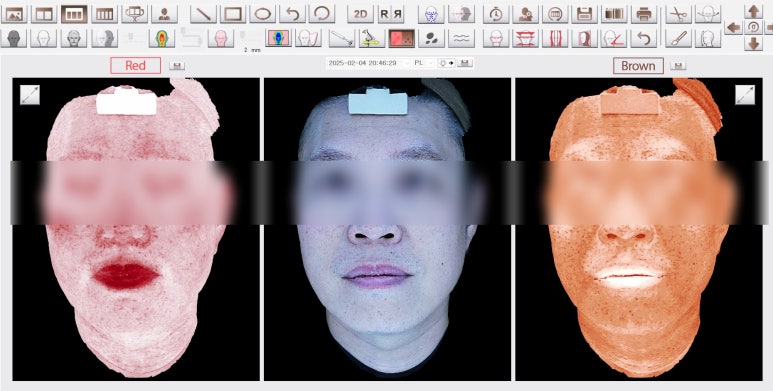Click the down arrow navigation button

pos(753,43)
